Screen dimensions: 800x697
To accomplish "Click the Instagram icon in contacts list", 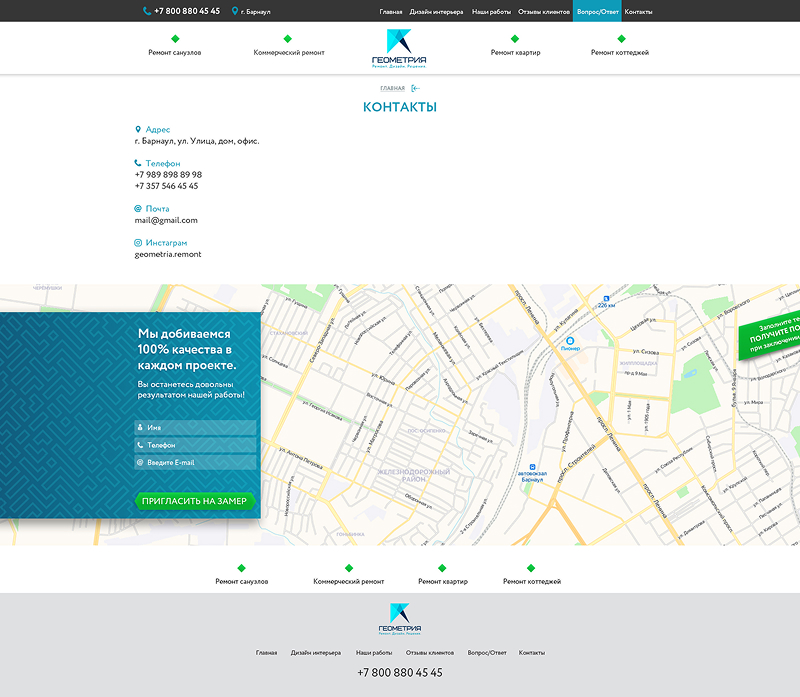I will point(138,243).
